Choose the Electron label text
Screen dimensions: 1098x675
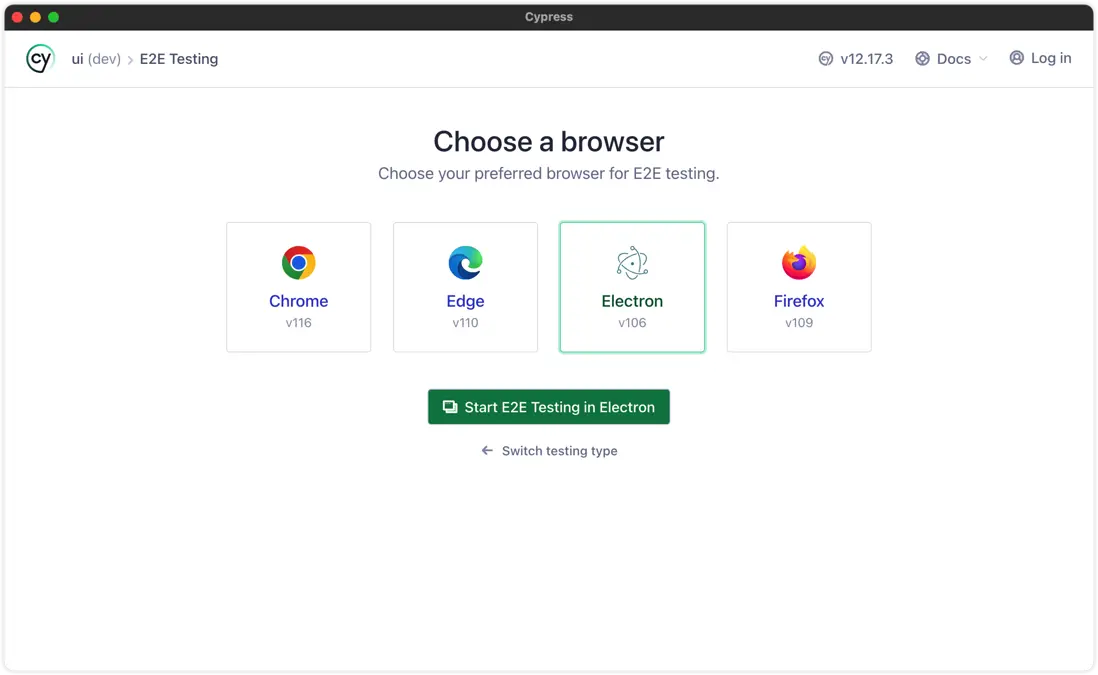(632, 301)
